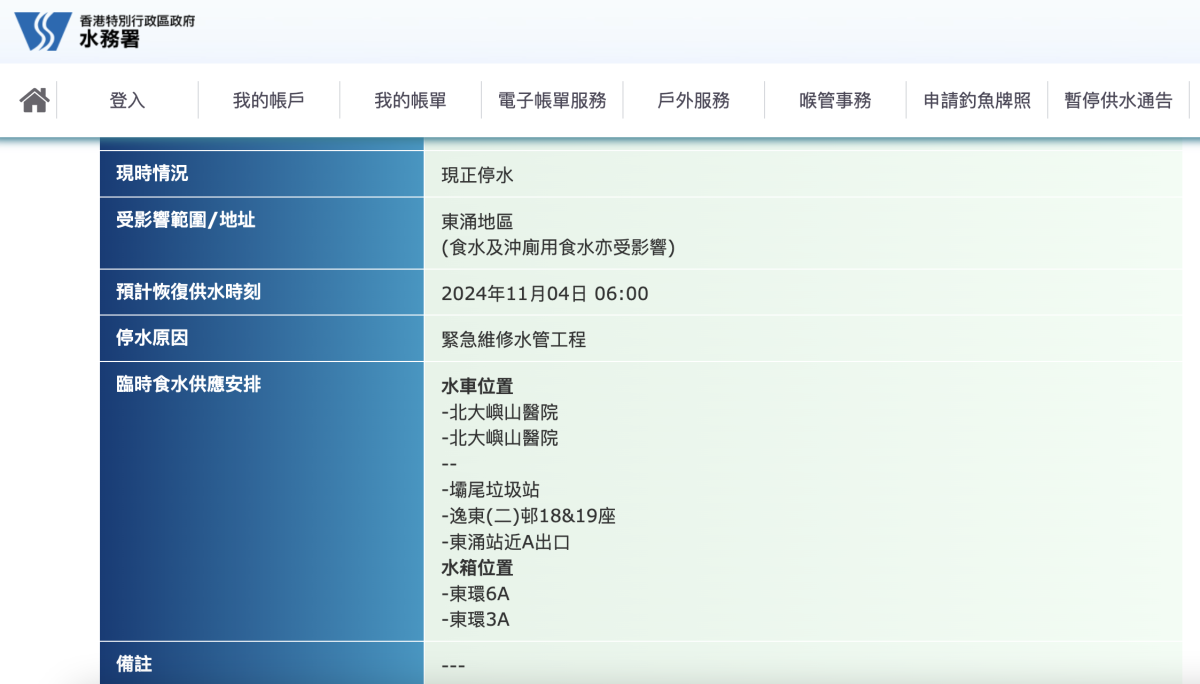Open the 我的帳戶 menu item
1200x684 pixels.
coord(268,101)
